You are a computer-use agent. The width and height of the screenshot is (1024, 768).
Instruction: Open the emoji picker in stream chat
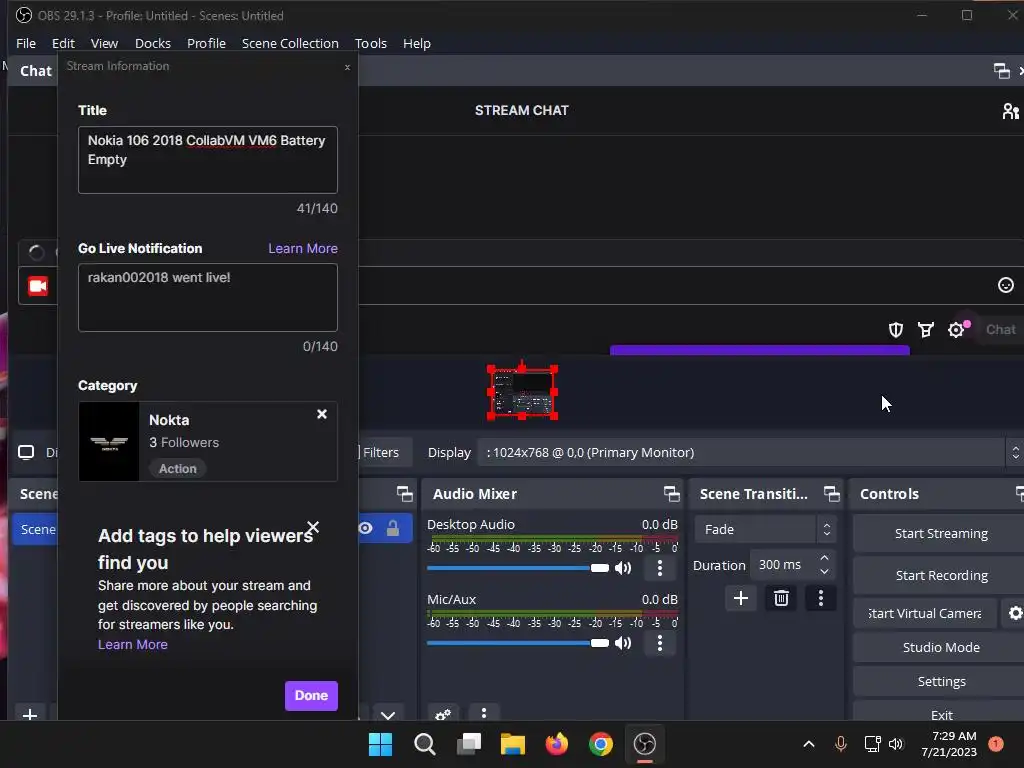point(1006,285)
